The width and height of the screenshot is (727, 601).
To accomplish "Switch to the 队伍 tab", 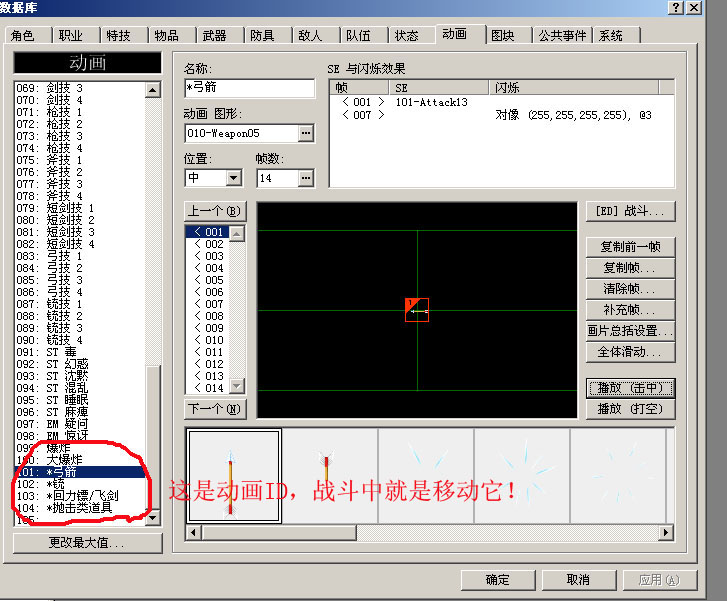I will (x=358, y=36).
